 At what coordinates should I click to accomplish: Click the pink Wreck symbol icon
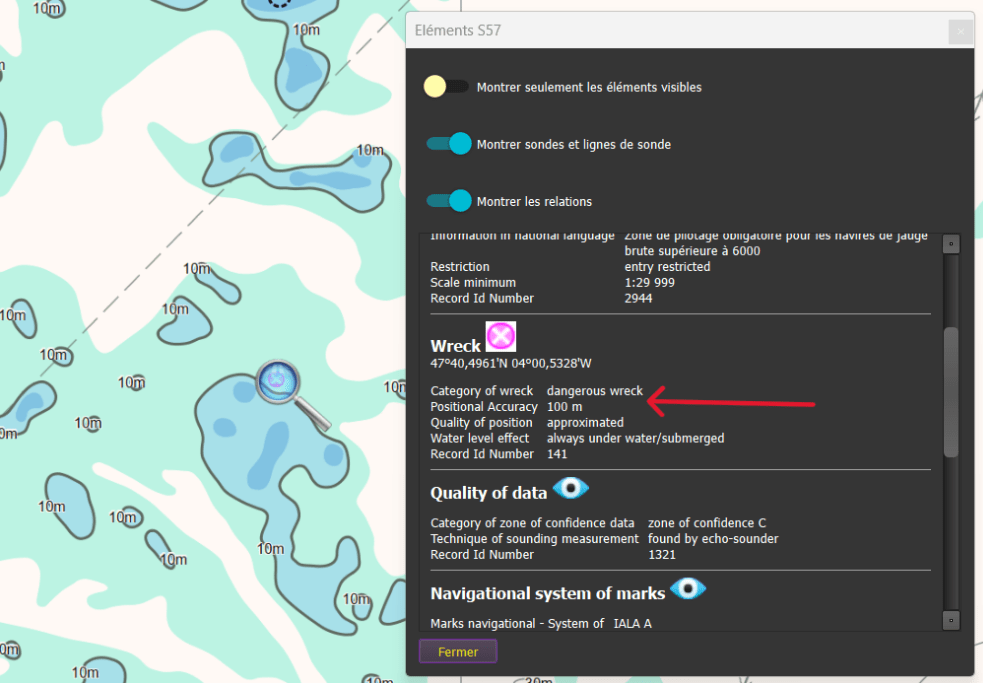(x=500, y=336)
